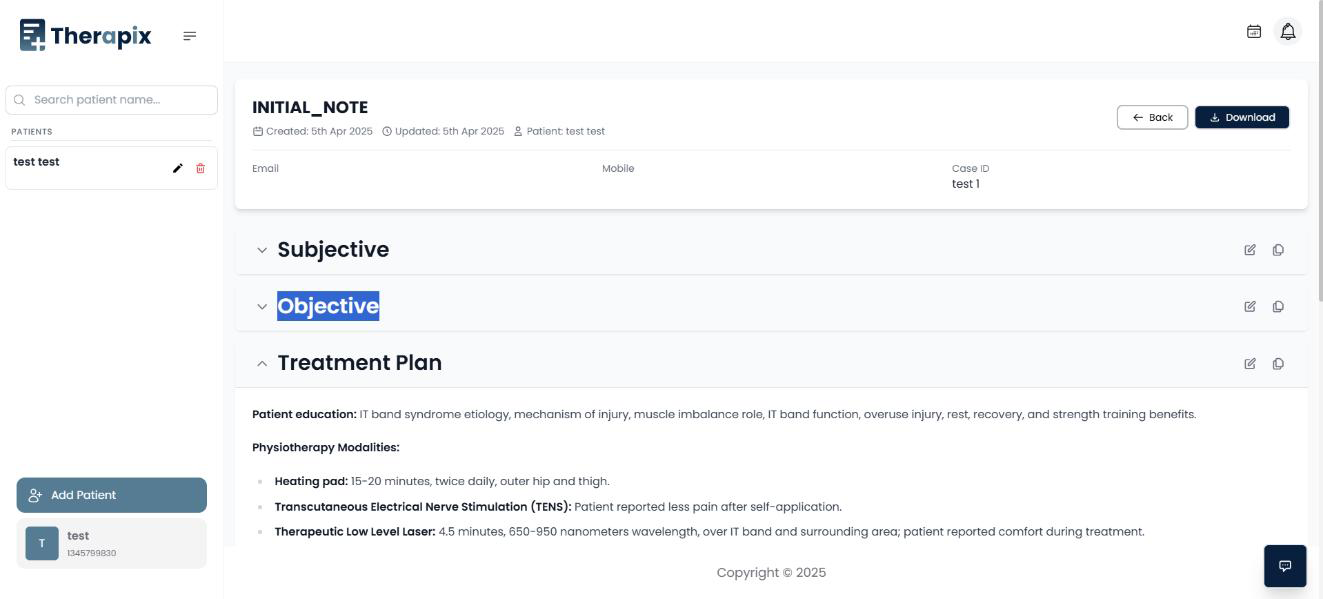Download the initial note

coord(1242,118)
